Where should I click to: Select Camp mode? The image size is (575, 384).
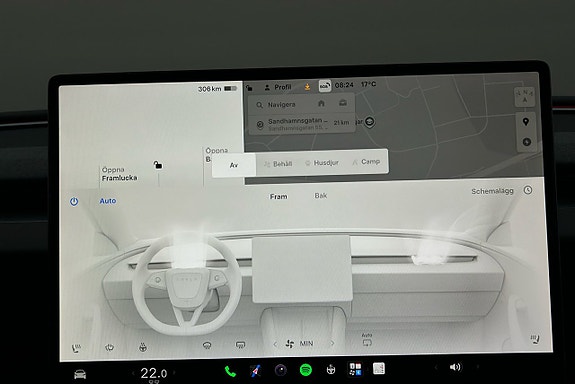click(x=366, y=162)
